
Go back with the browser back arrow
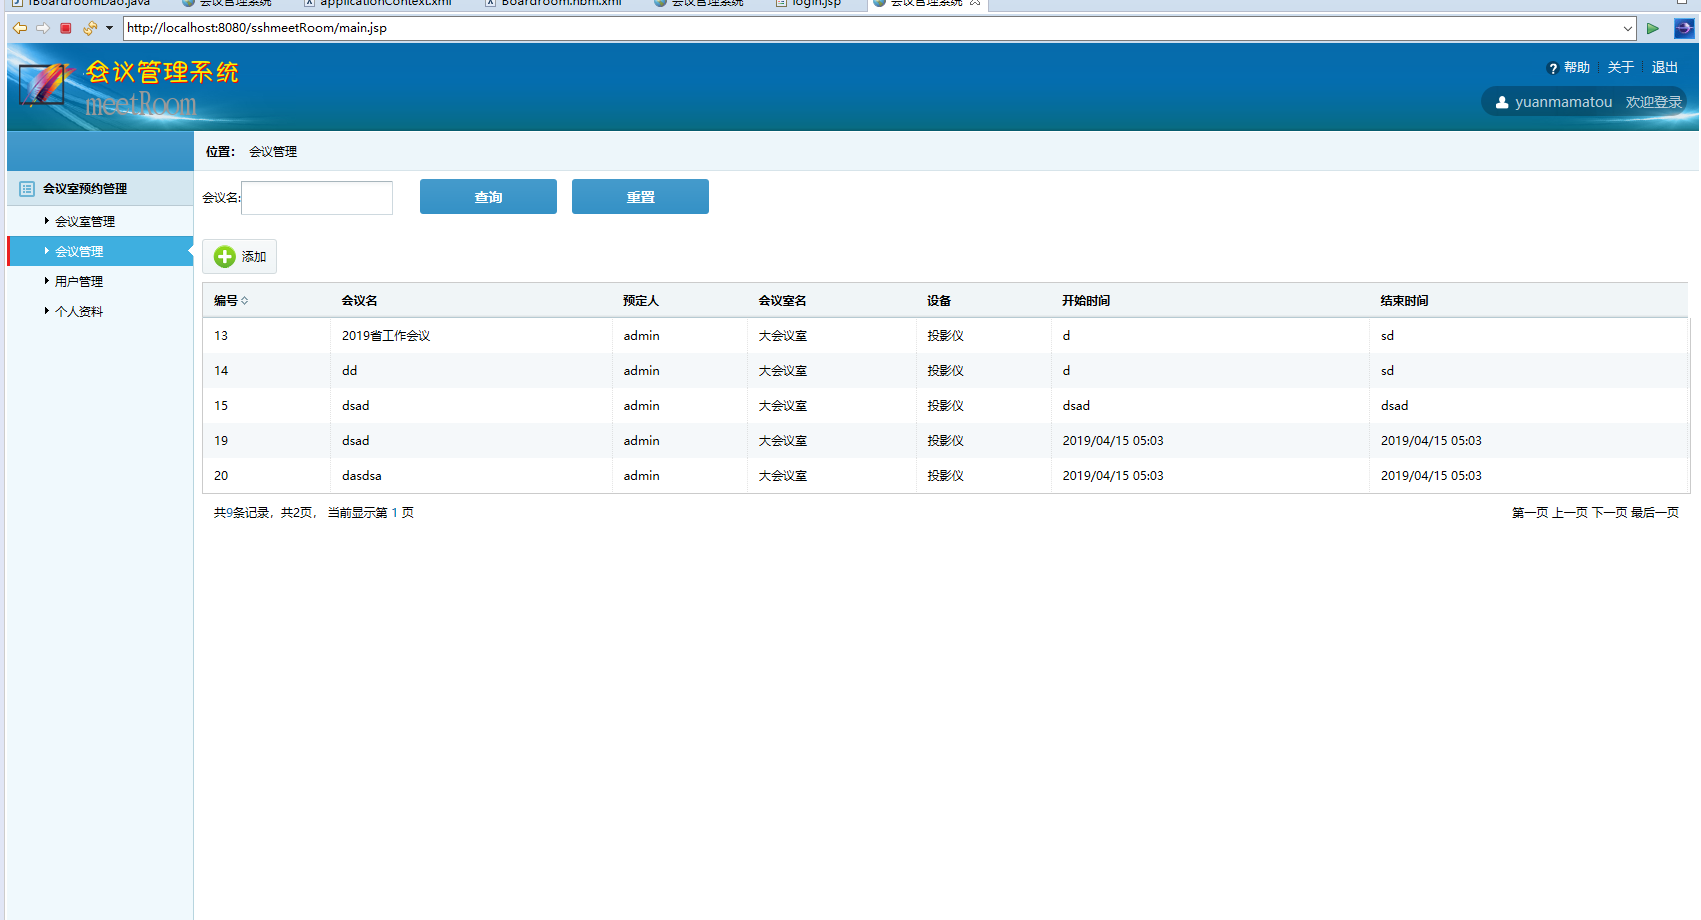click(x=20, y=28)
